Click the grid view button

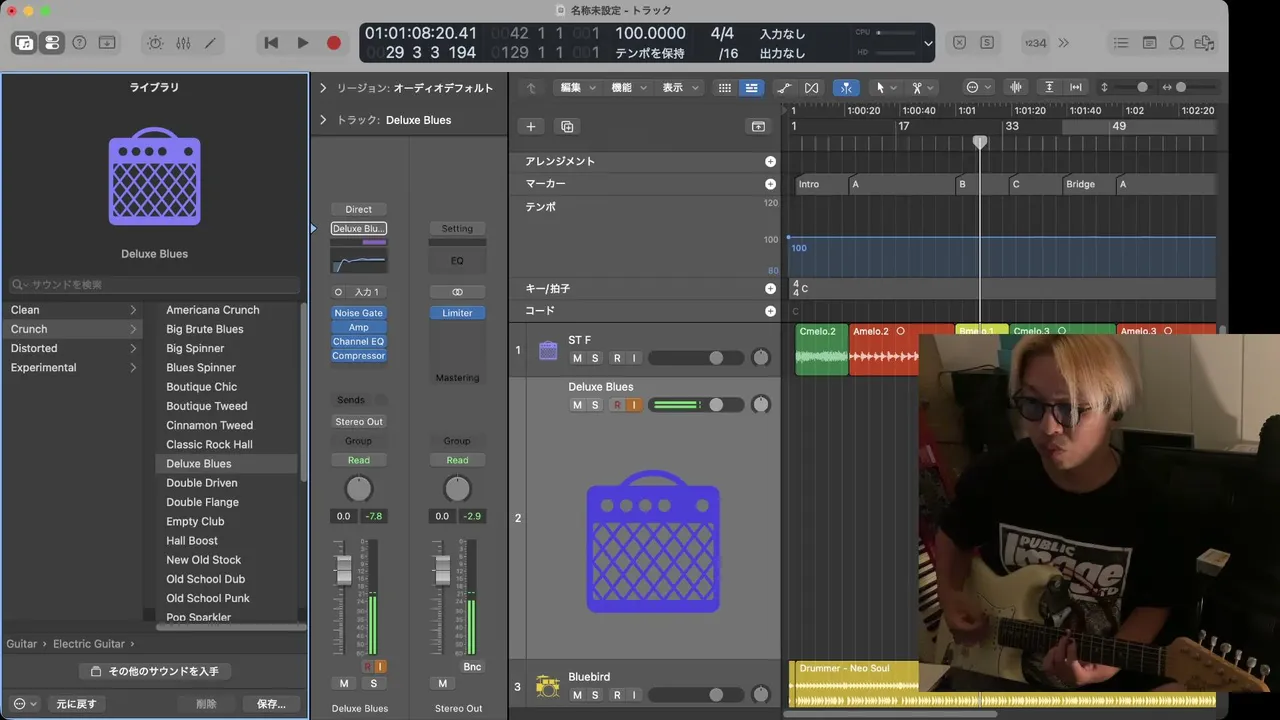pyautogui.click(x=725, y=88)
